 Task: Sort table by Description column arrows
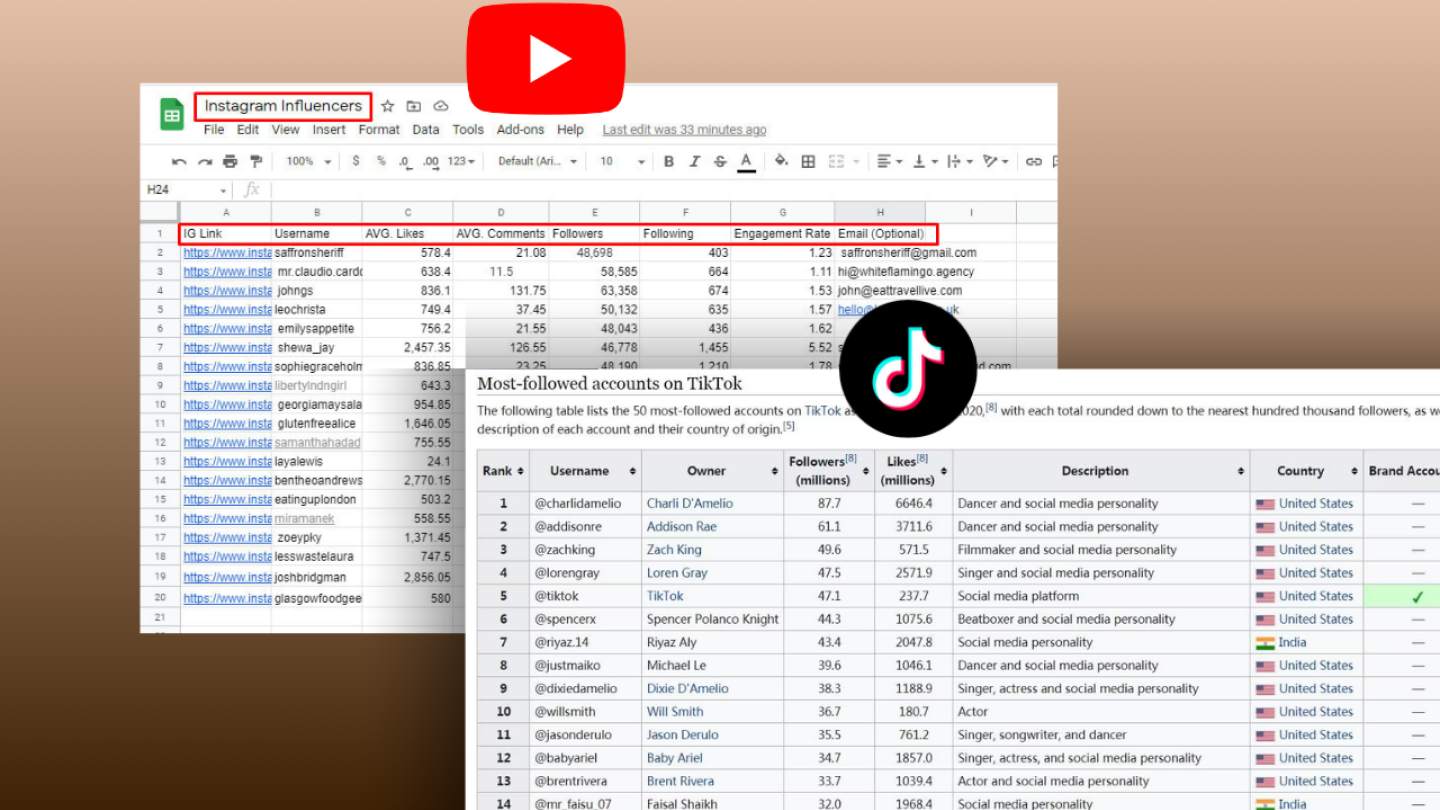[x=1241, y=471]
